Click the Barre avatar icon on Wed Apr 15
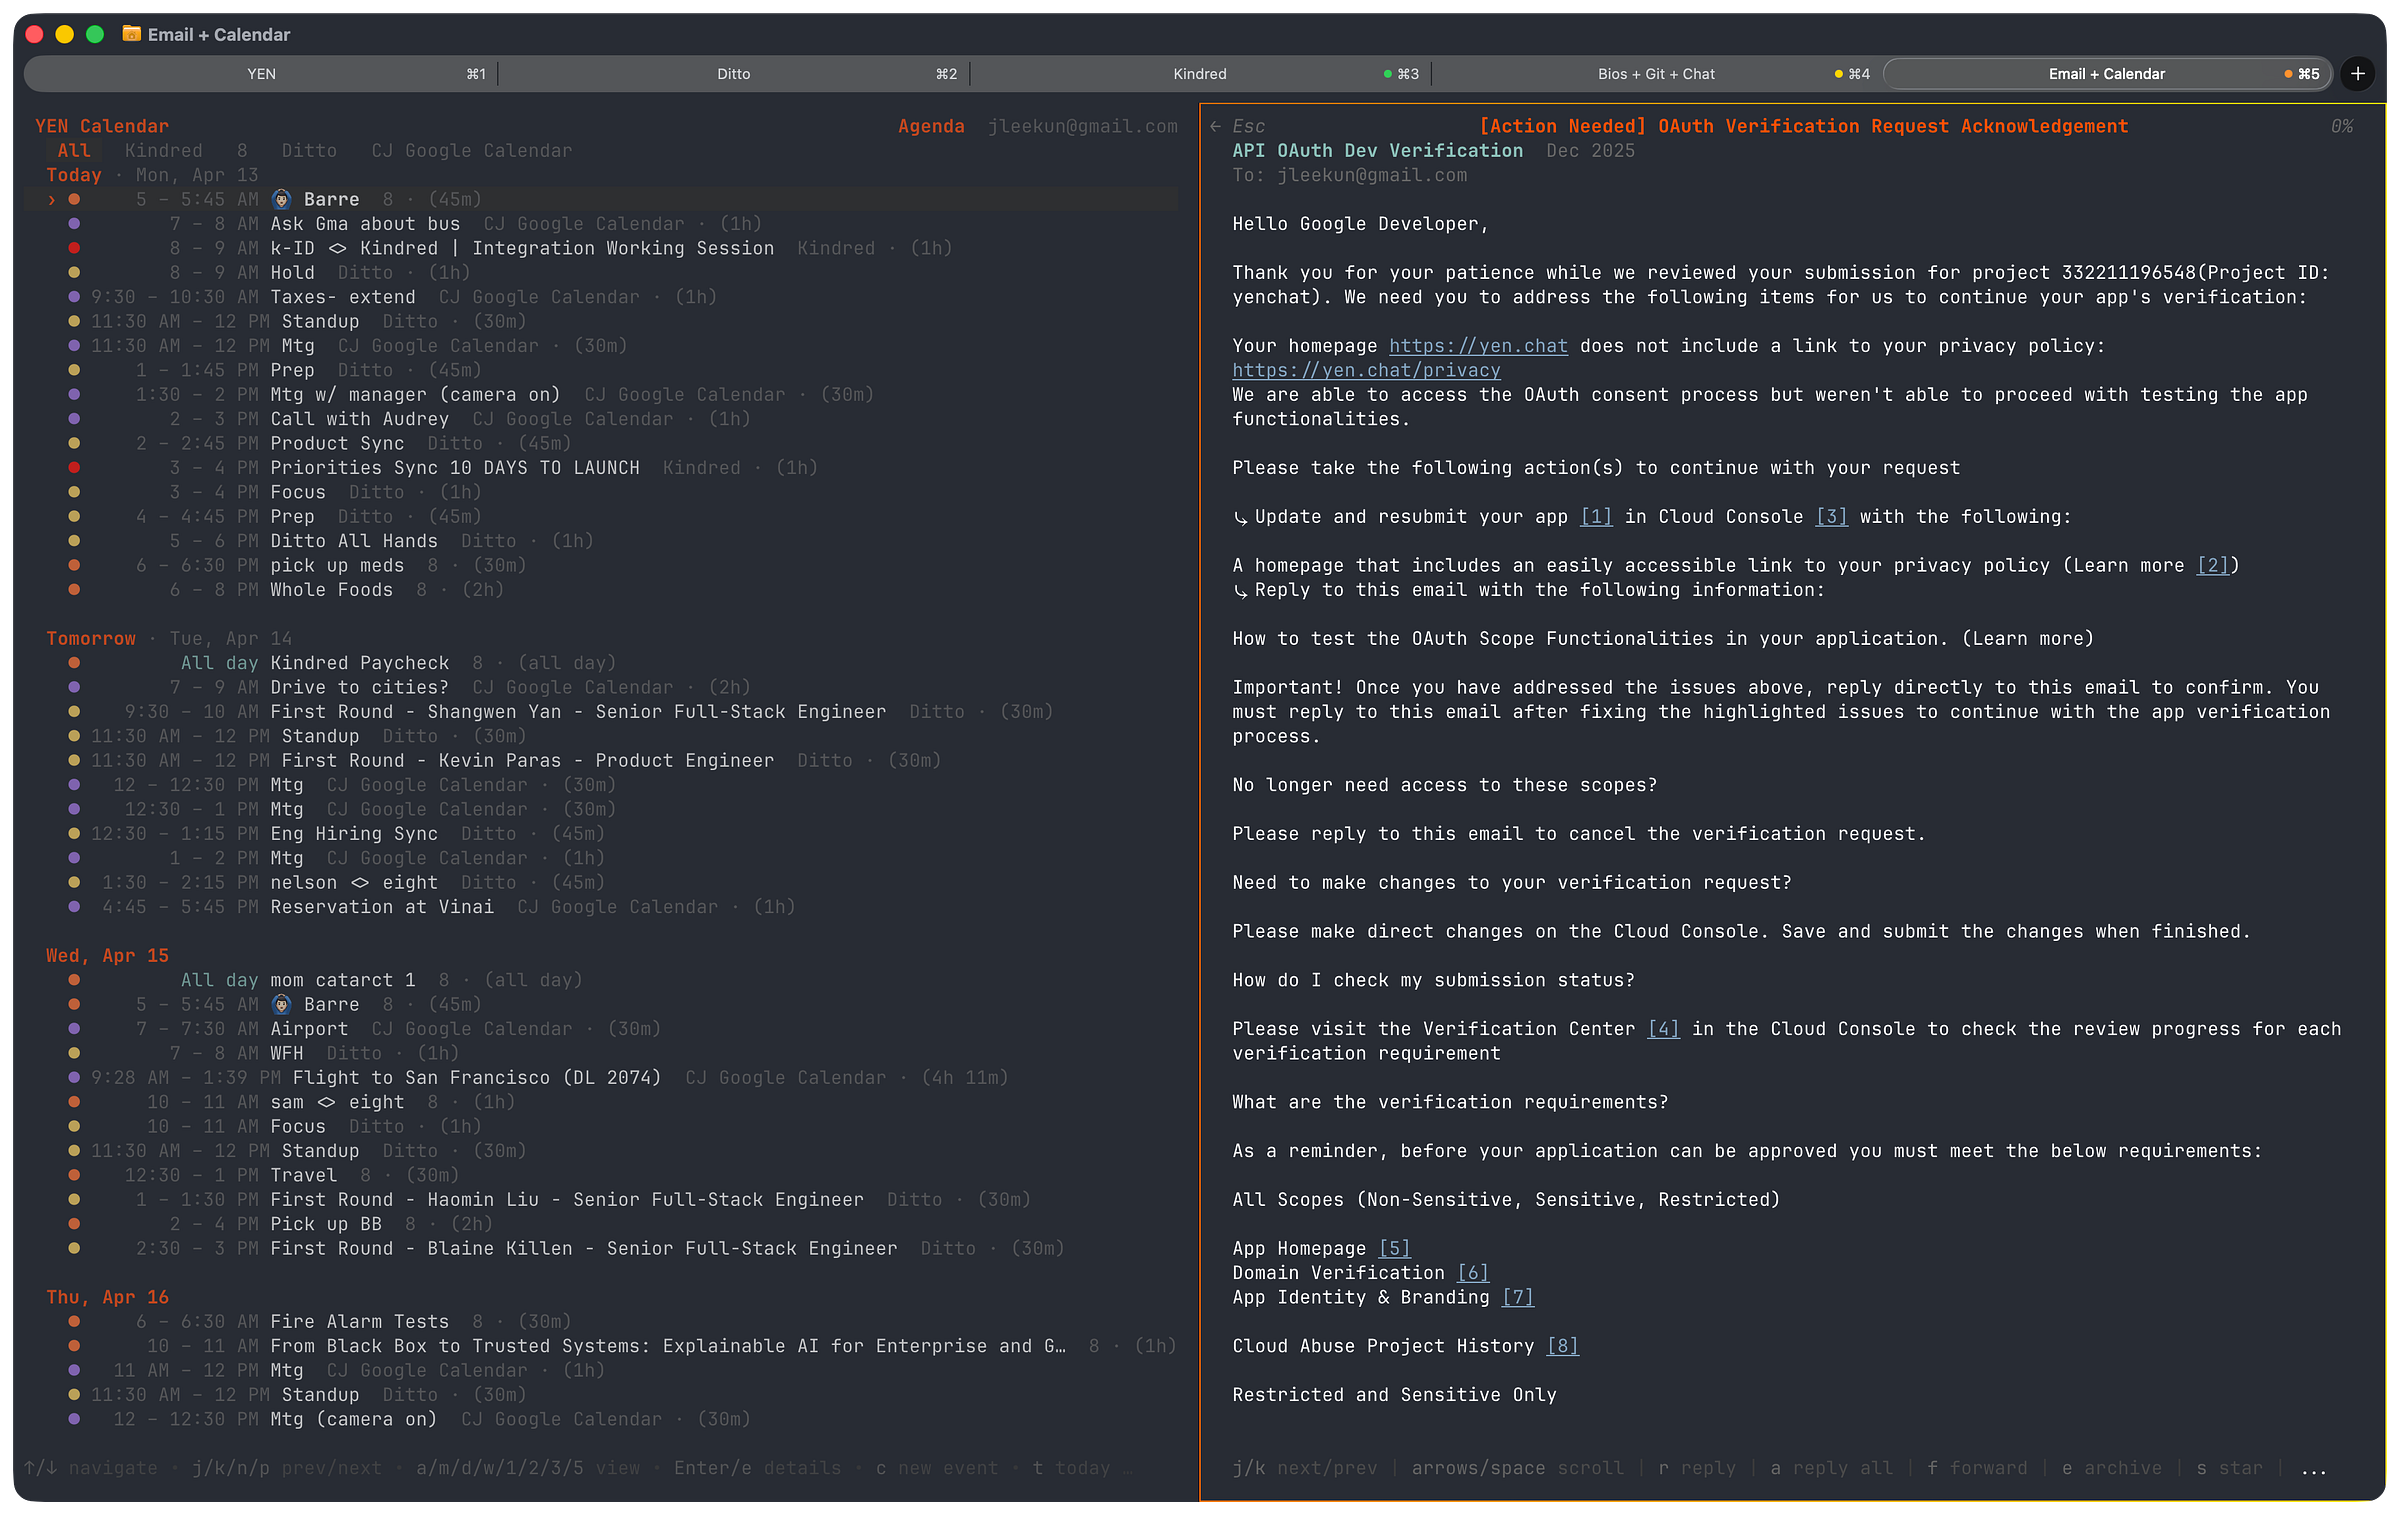 282,1004
